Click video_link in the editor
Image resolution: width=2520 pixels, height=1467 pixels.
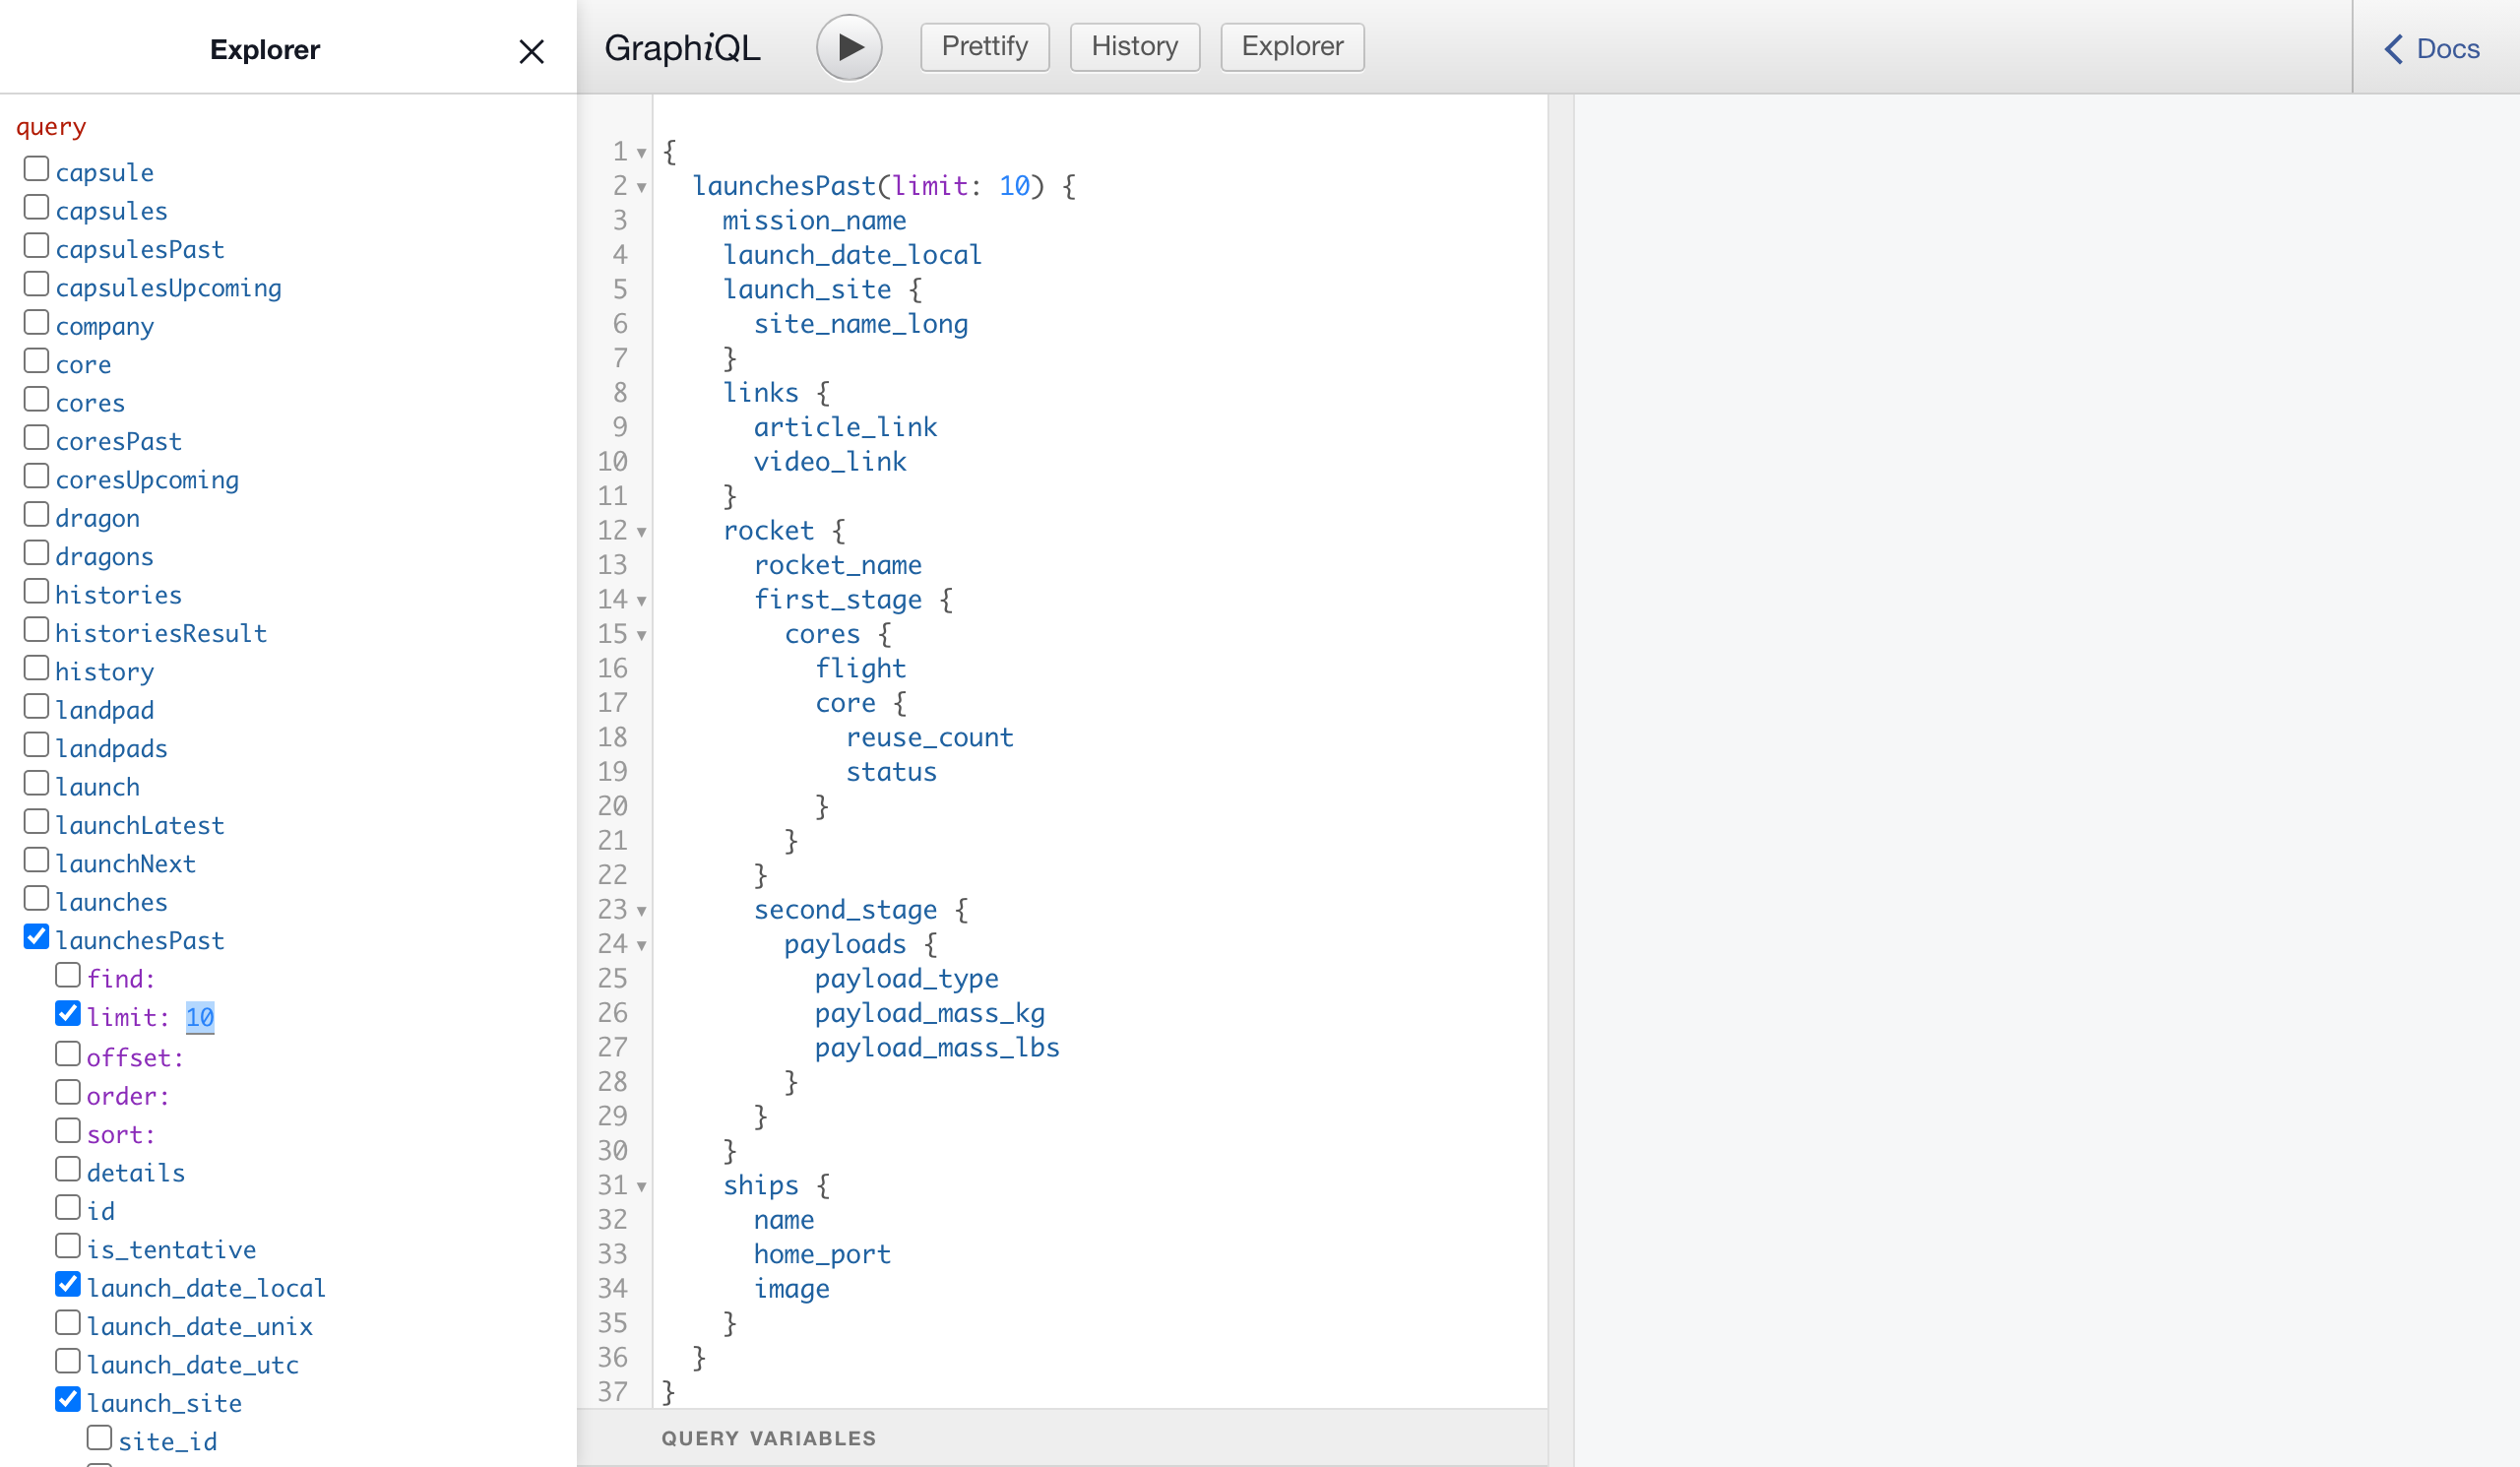point(830,461)
